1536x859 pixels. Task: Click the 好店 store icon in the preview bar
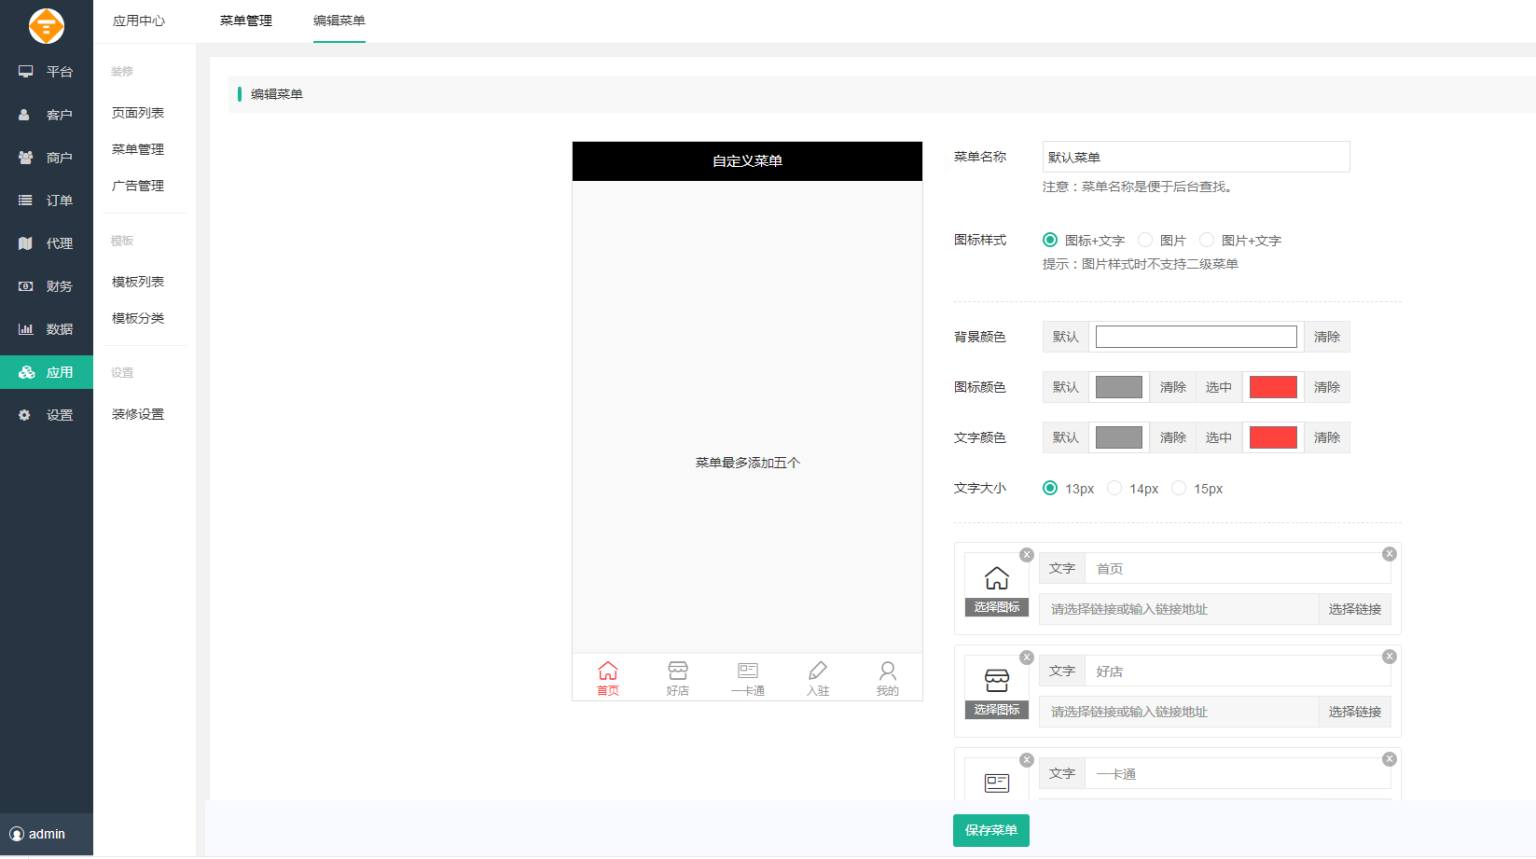click(x=678, y=670)
